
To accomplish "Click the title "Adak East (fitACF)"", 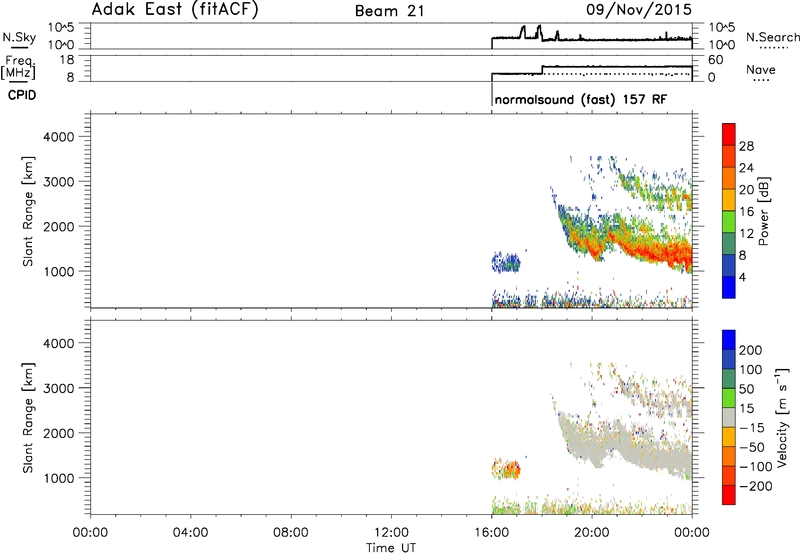I will pos(175,10).
